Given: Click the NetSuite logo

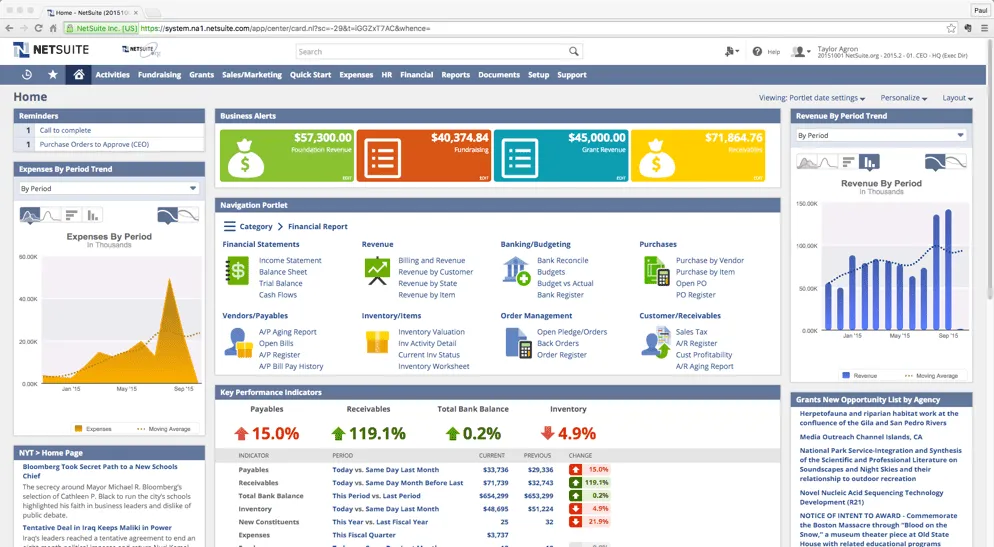Looking at the screenshot, I should coord(51,49).
